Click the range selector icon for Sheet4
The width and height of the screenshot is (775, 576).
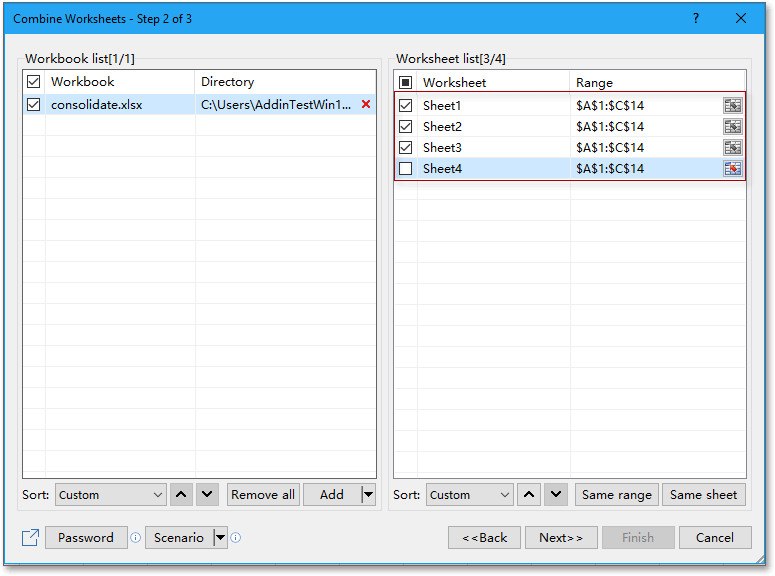(733, 169)
